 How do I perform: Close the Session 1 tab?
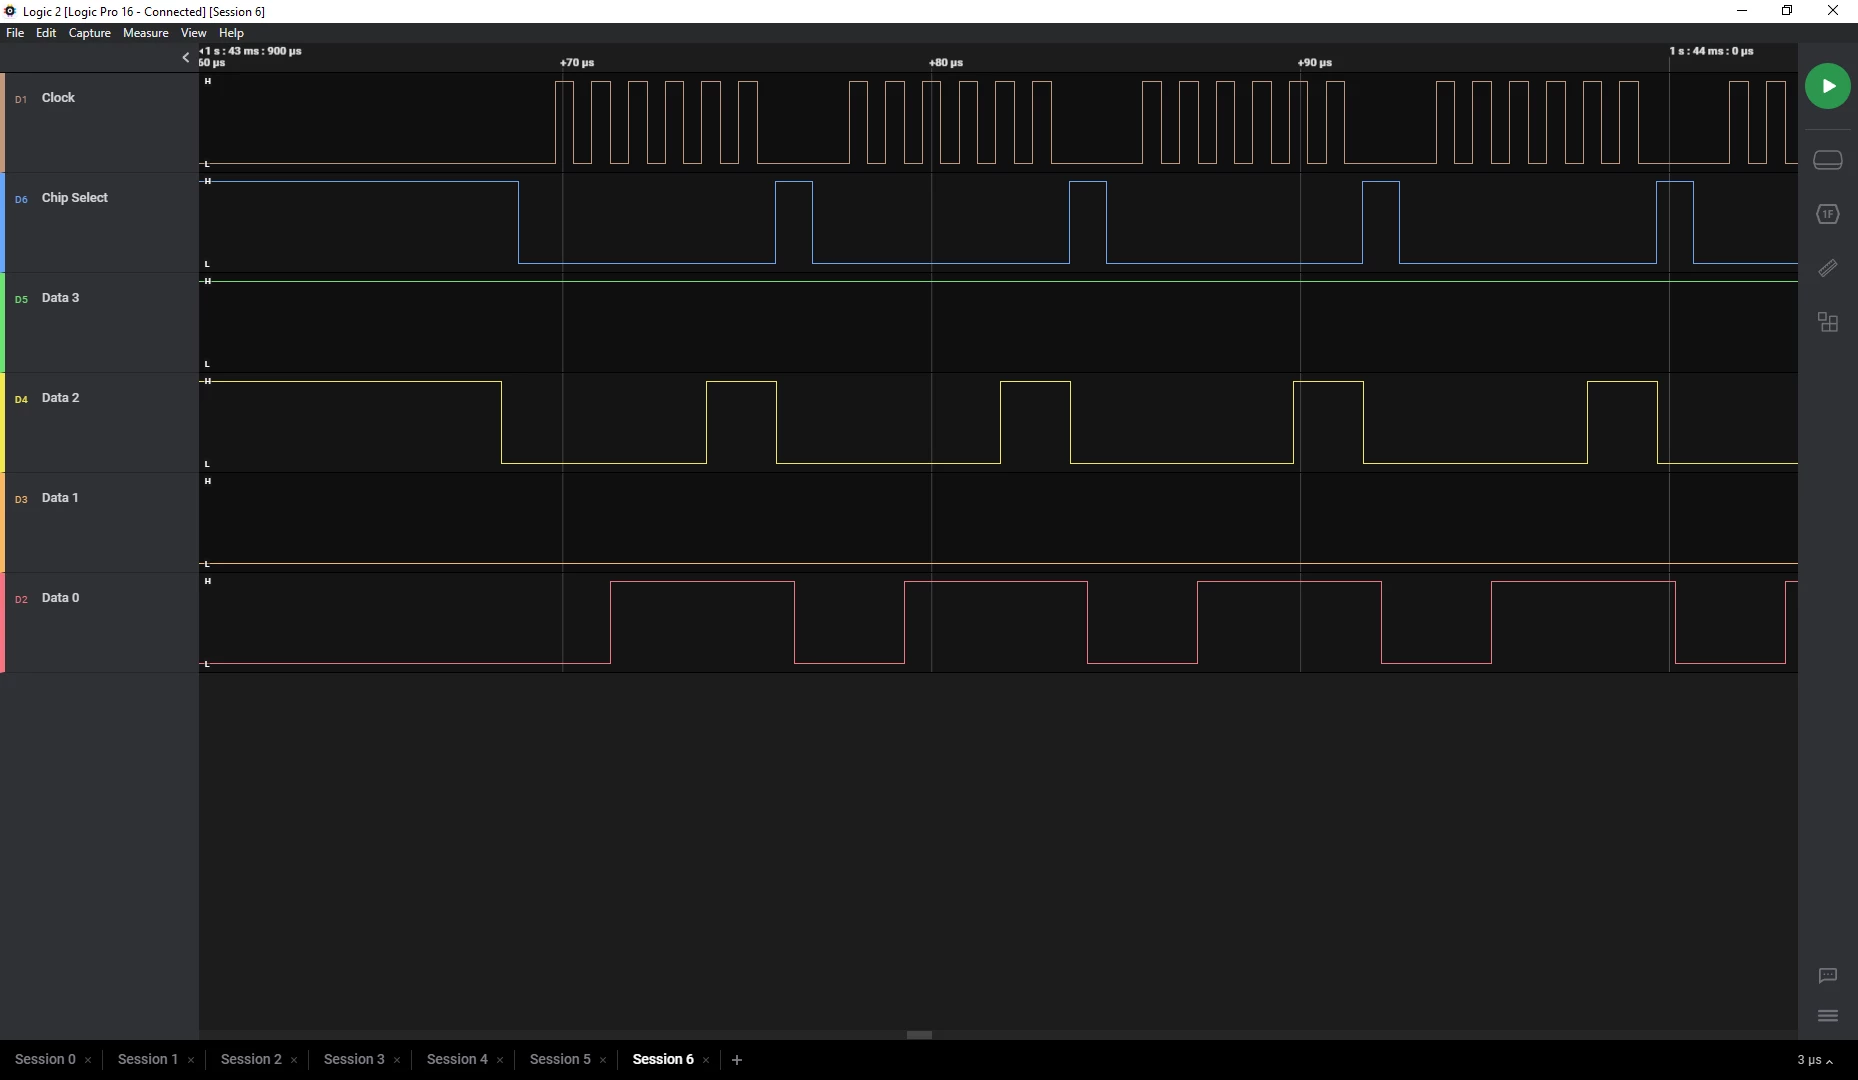[191, 1060]
